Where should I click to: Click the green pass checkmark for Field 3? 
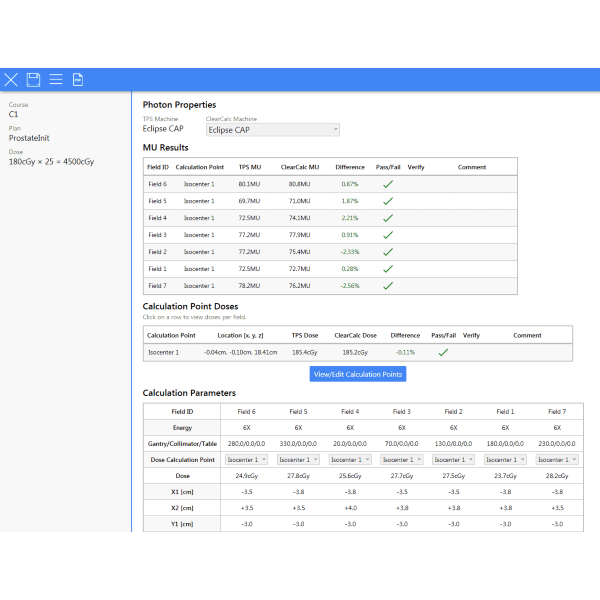[388, 235]
